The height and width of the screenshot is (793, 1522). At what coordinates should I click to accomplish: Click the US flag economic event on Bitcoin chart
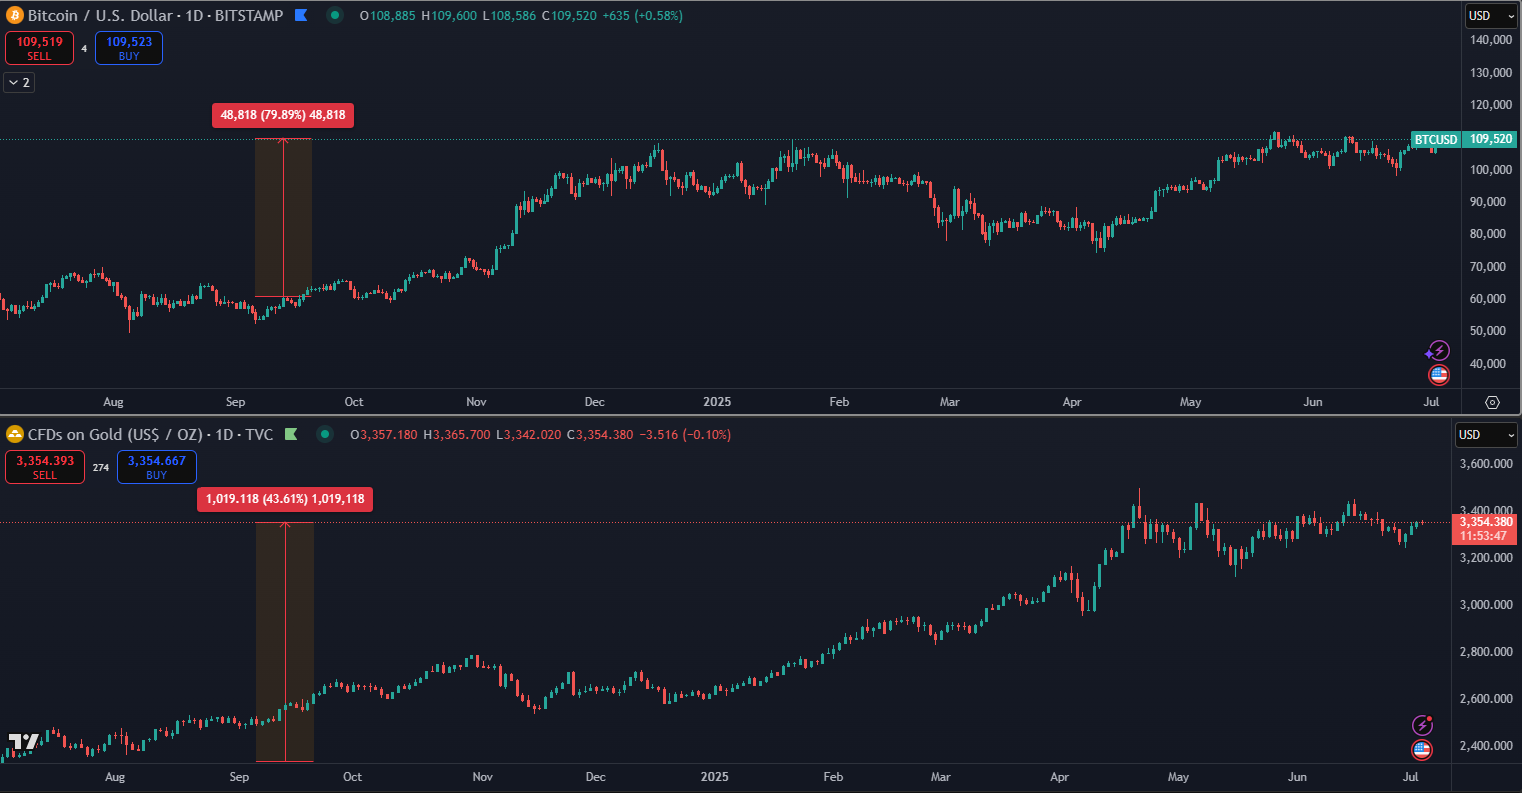(x=1438, y=375)
